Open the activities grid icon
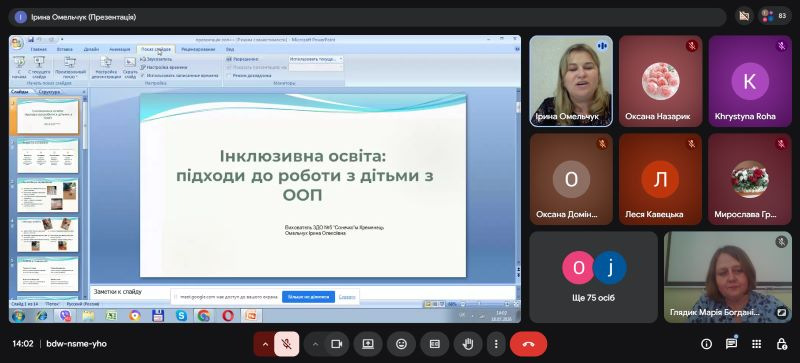 (756, 344)
